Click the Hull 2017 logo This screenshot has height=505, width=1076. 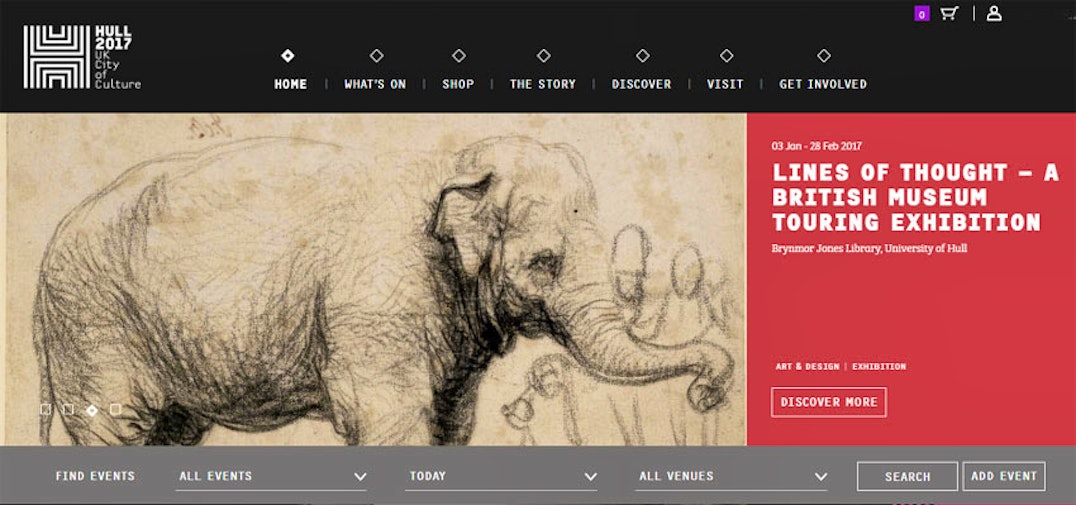82,57
